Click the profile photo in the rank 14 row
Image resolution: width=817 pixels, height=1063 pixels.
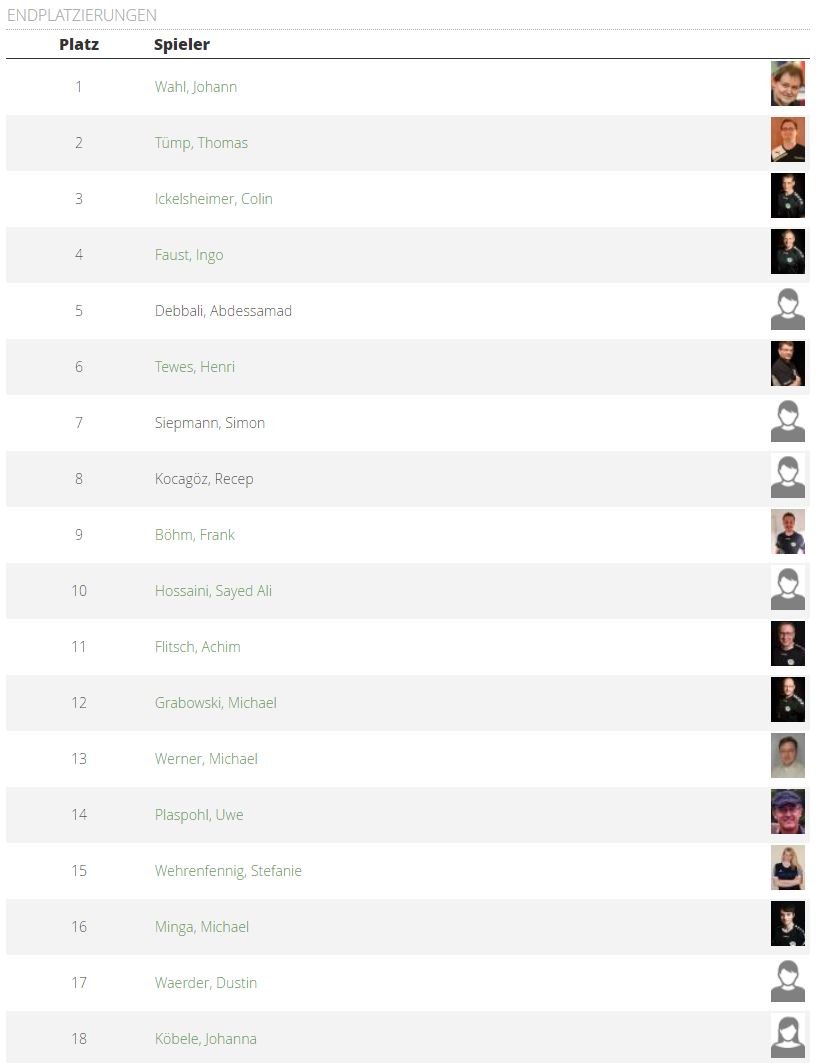pyautogui.click(x=787, y=812)
